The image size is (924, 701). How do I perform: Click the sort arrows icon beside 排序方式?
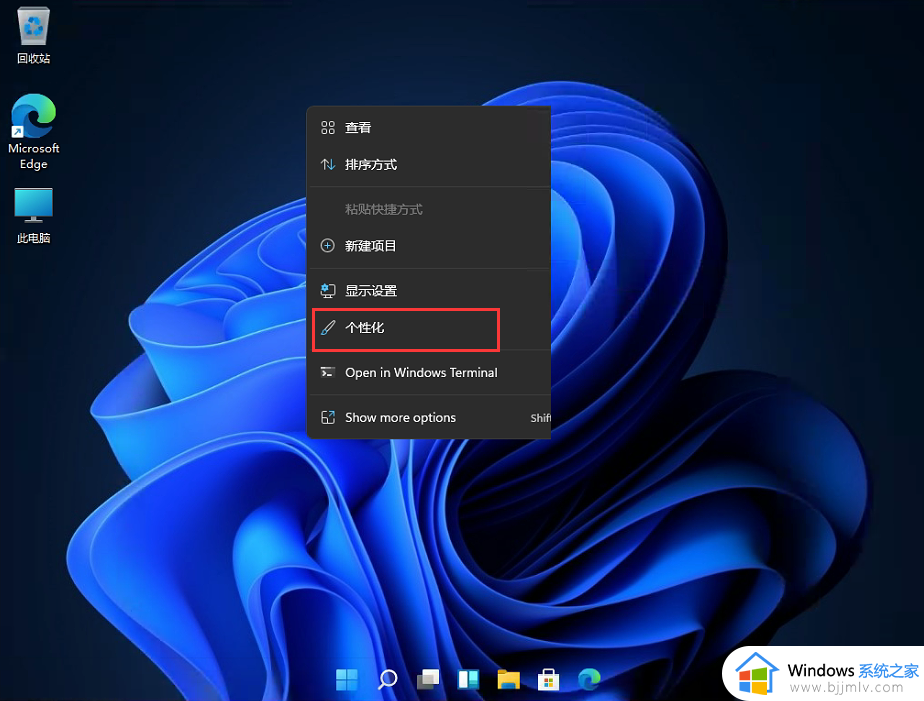click(328, 164)
